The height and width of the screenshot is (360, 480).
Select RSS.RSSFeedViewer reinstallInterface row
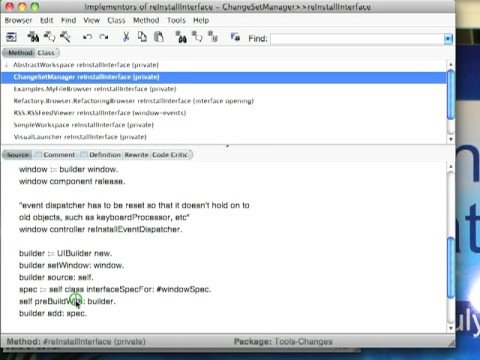click(223, 113)
